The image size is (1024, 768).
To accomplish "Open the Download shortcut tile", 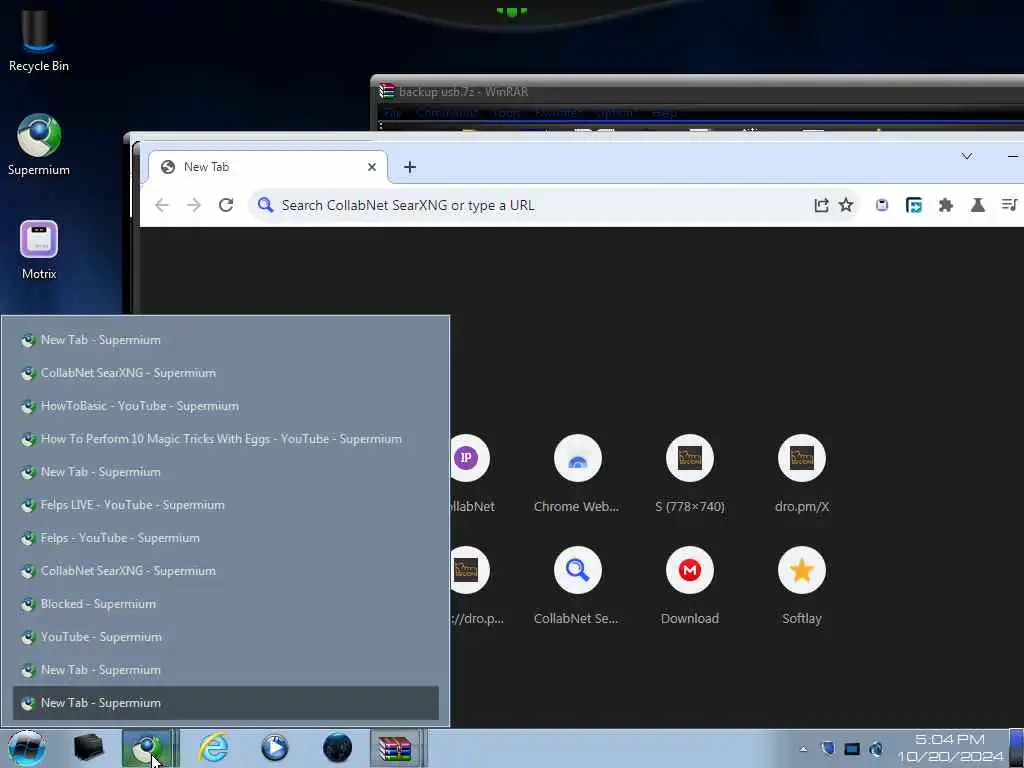I will point(690,586).
